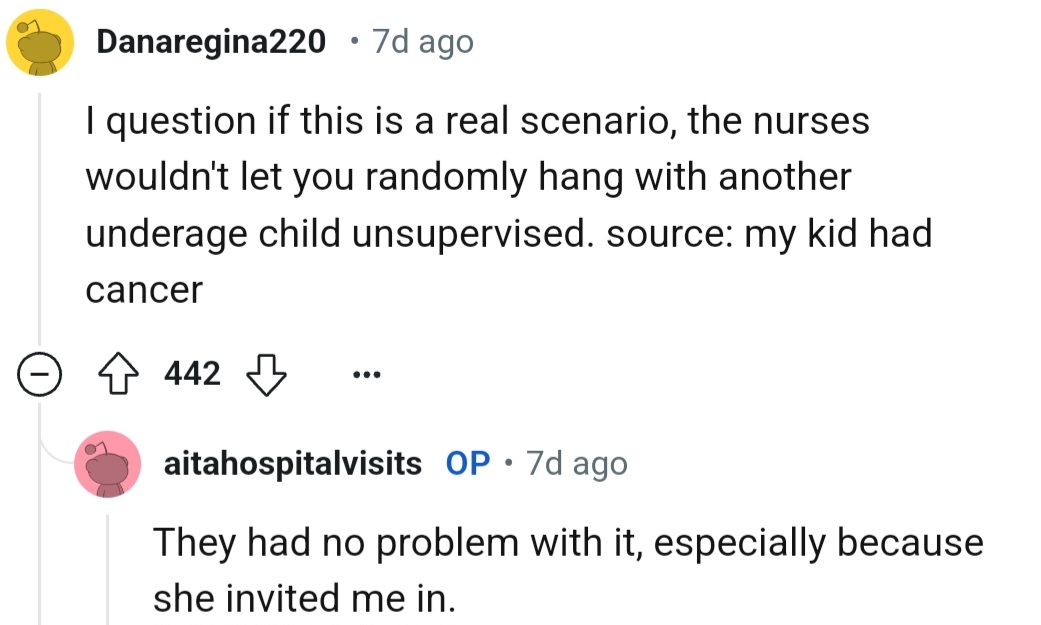Collapse via thread line under Danaregina220's avatar
The image size is (1041, 625).
(x=39, y=220)
